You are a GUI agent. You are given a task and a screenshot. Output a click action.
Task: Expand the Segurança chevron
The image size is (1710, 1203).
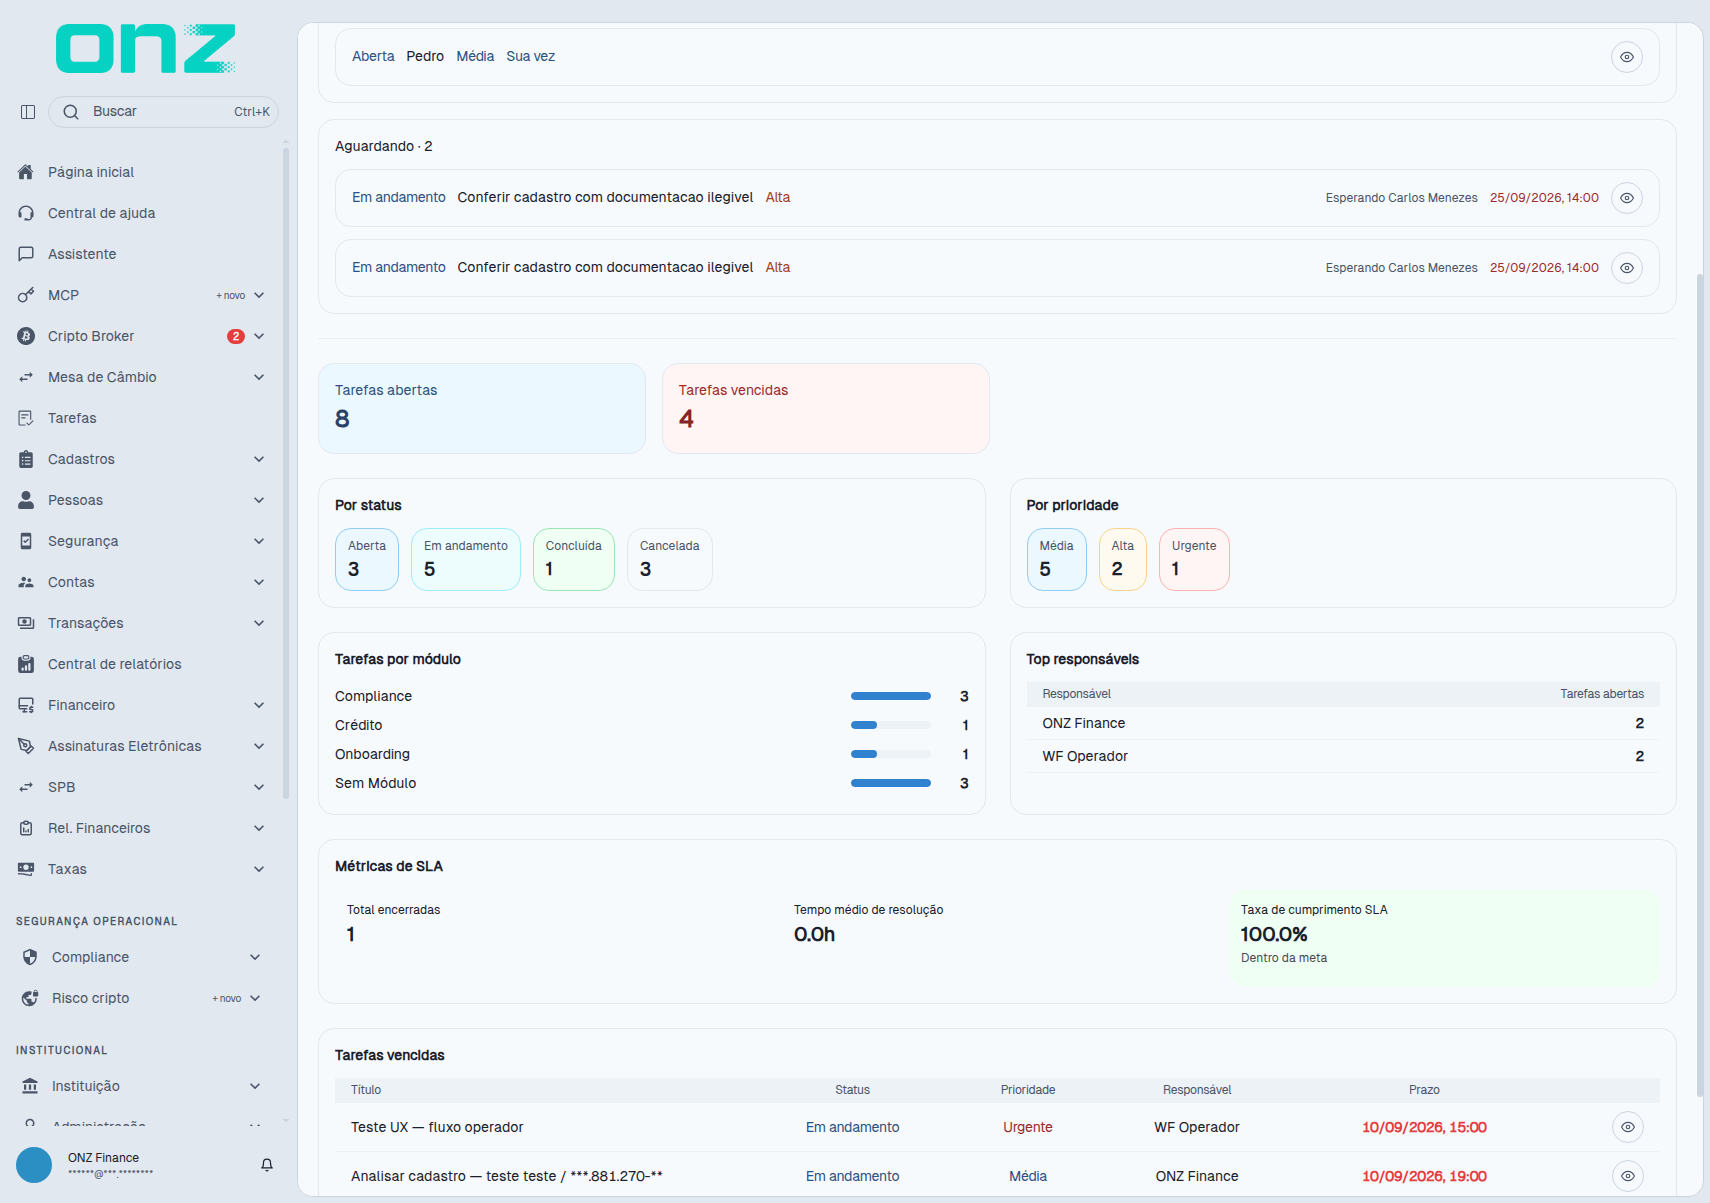(259, 541)
